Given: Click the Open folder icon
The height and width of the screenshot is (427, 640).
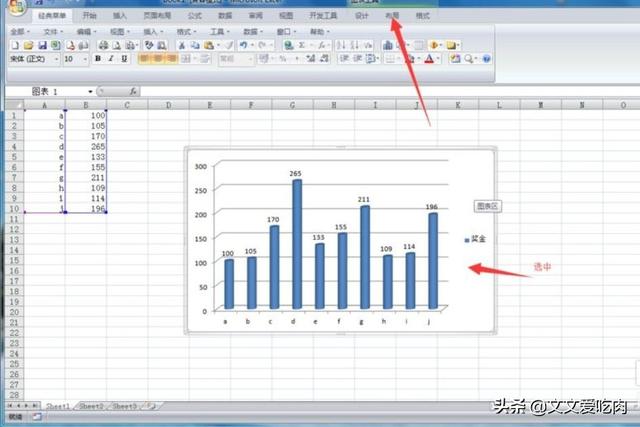Looking at the screenshot, I should click(28, 45).
